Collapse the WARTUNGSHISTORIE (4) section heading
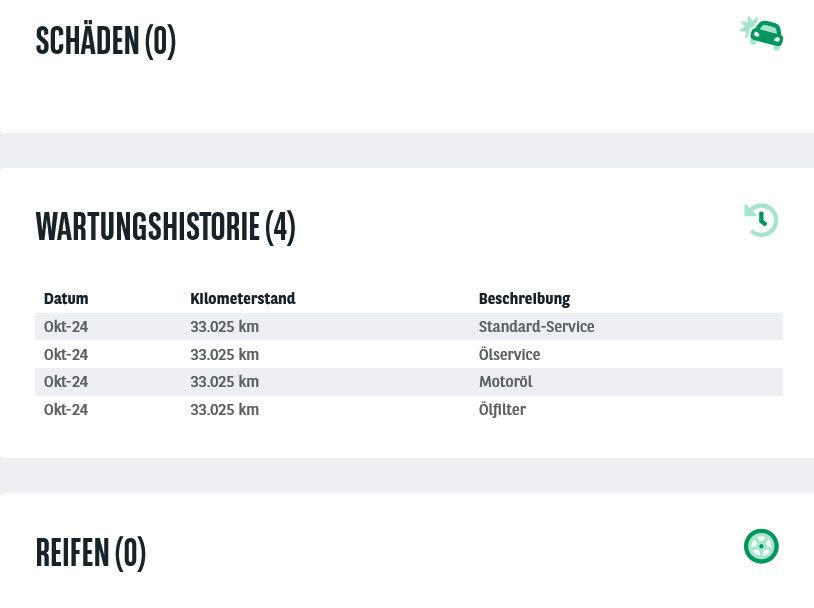Image resolution: width=814 pixels, height=608 pixels. (x=166, y=227)
